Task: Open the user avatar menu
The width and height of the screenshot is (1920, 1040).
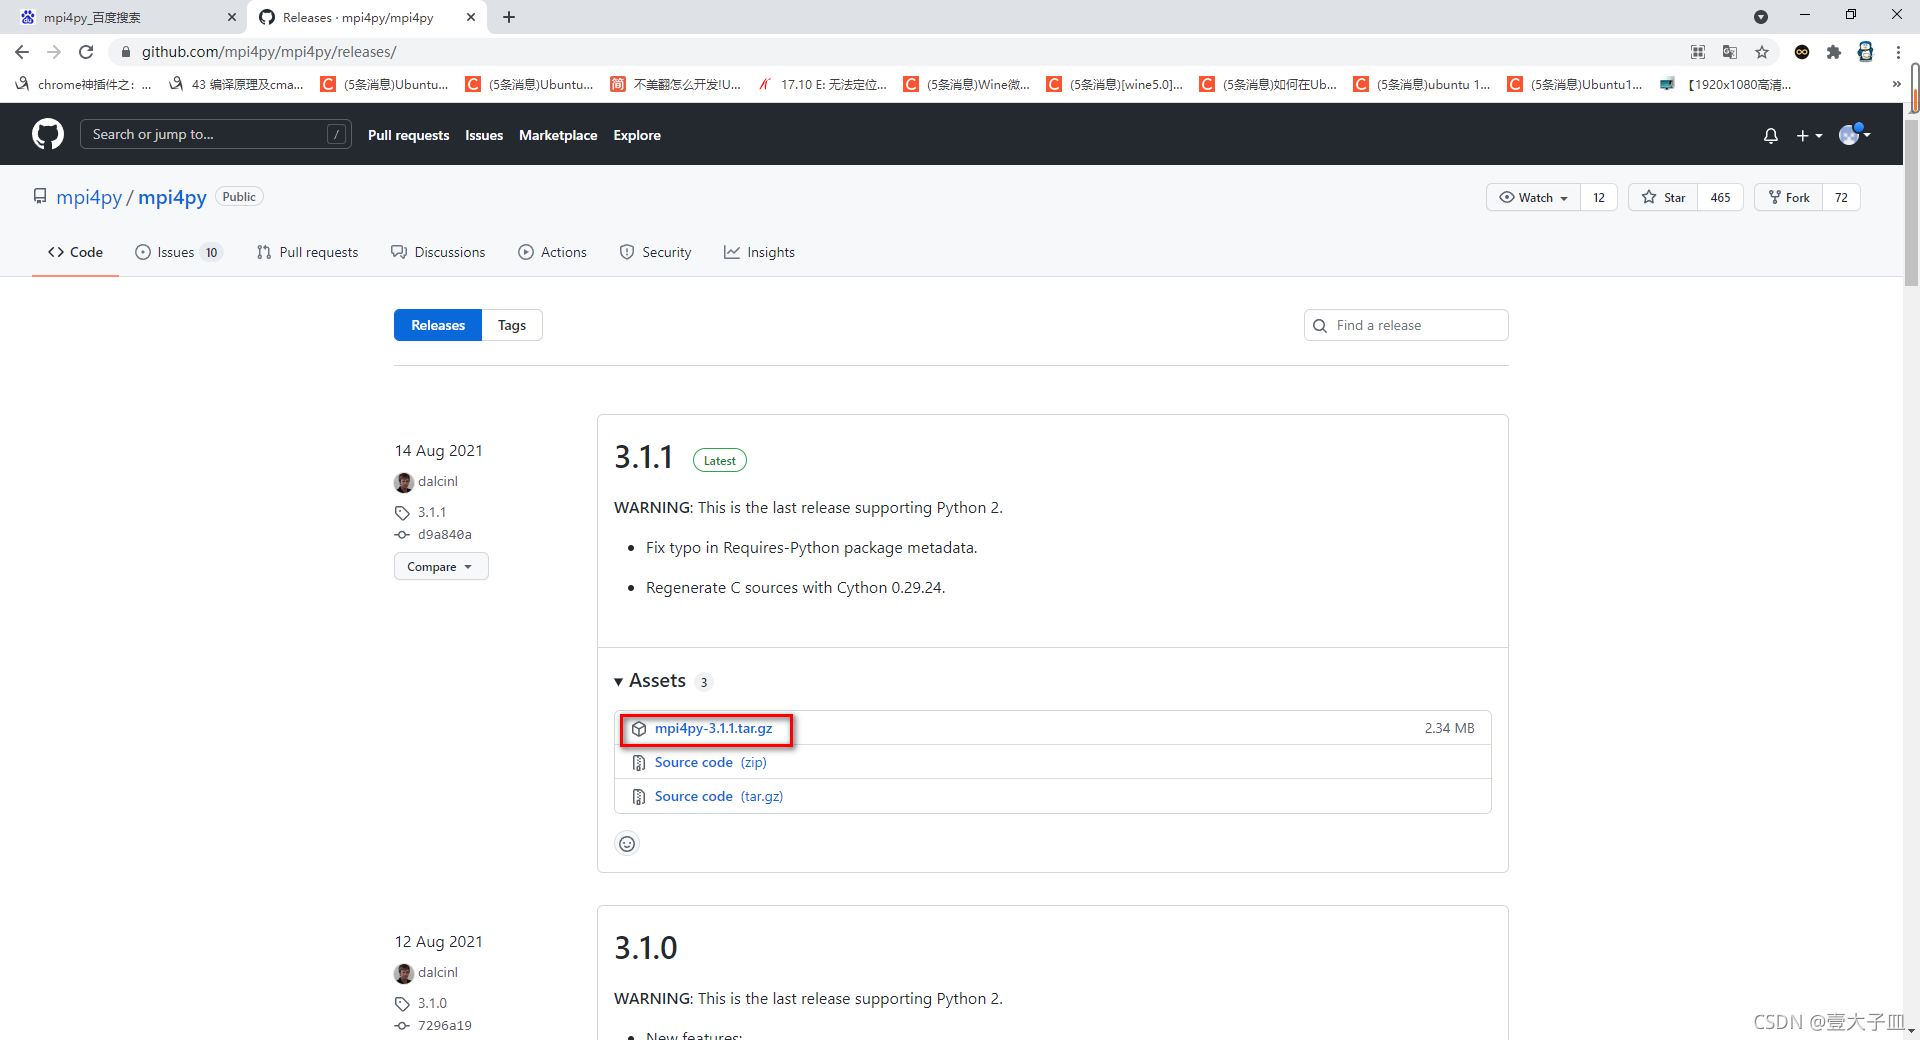Action: pos(1854,134)
